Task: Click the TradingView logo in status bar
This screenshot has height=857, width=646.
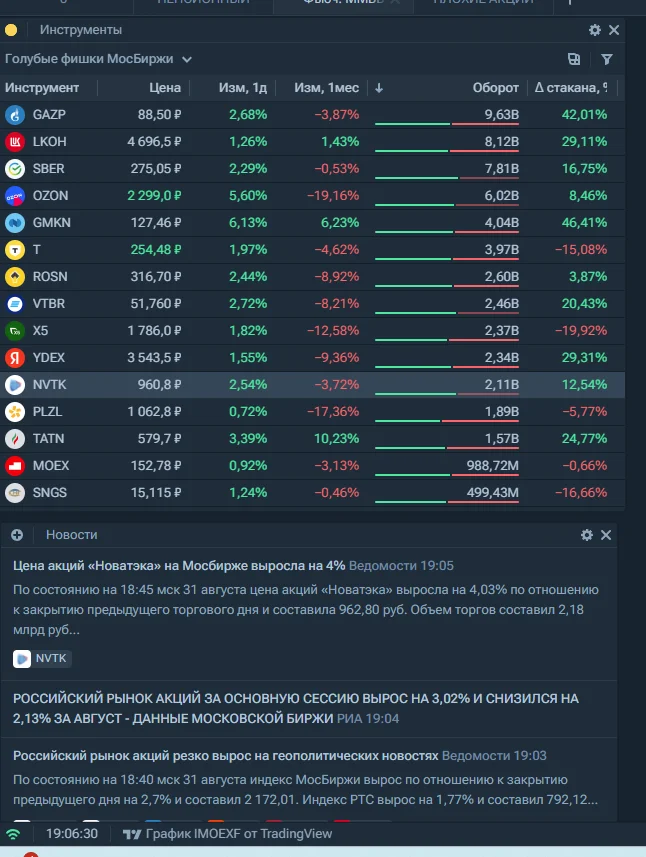Action: (x=132, y=834)
